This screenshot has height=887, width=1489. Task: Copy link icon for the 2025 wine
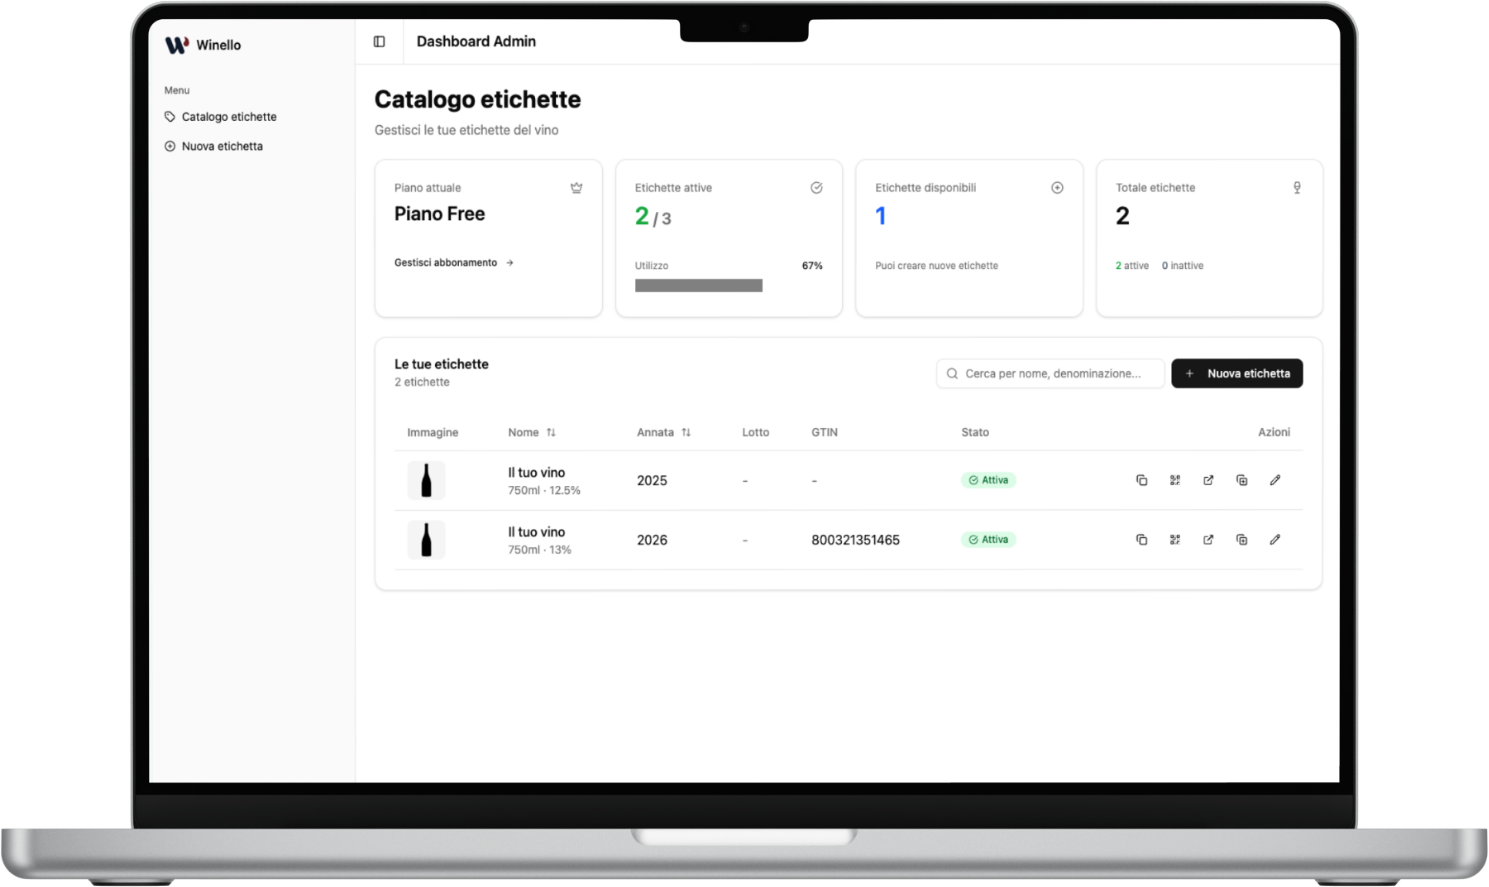1141,481
